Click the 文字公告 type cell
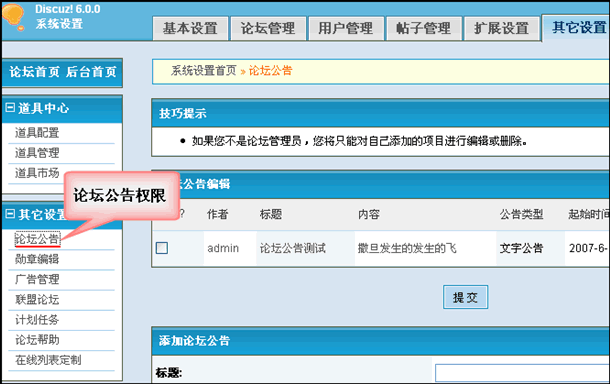610x384 pixels. (x=521, y=248)
